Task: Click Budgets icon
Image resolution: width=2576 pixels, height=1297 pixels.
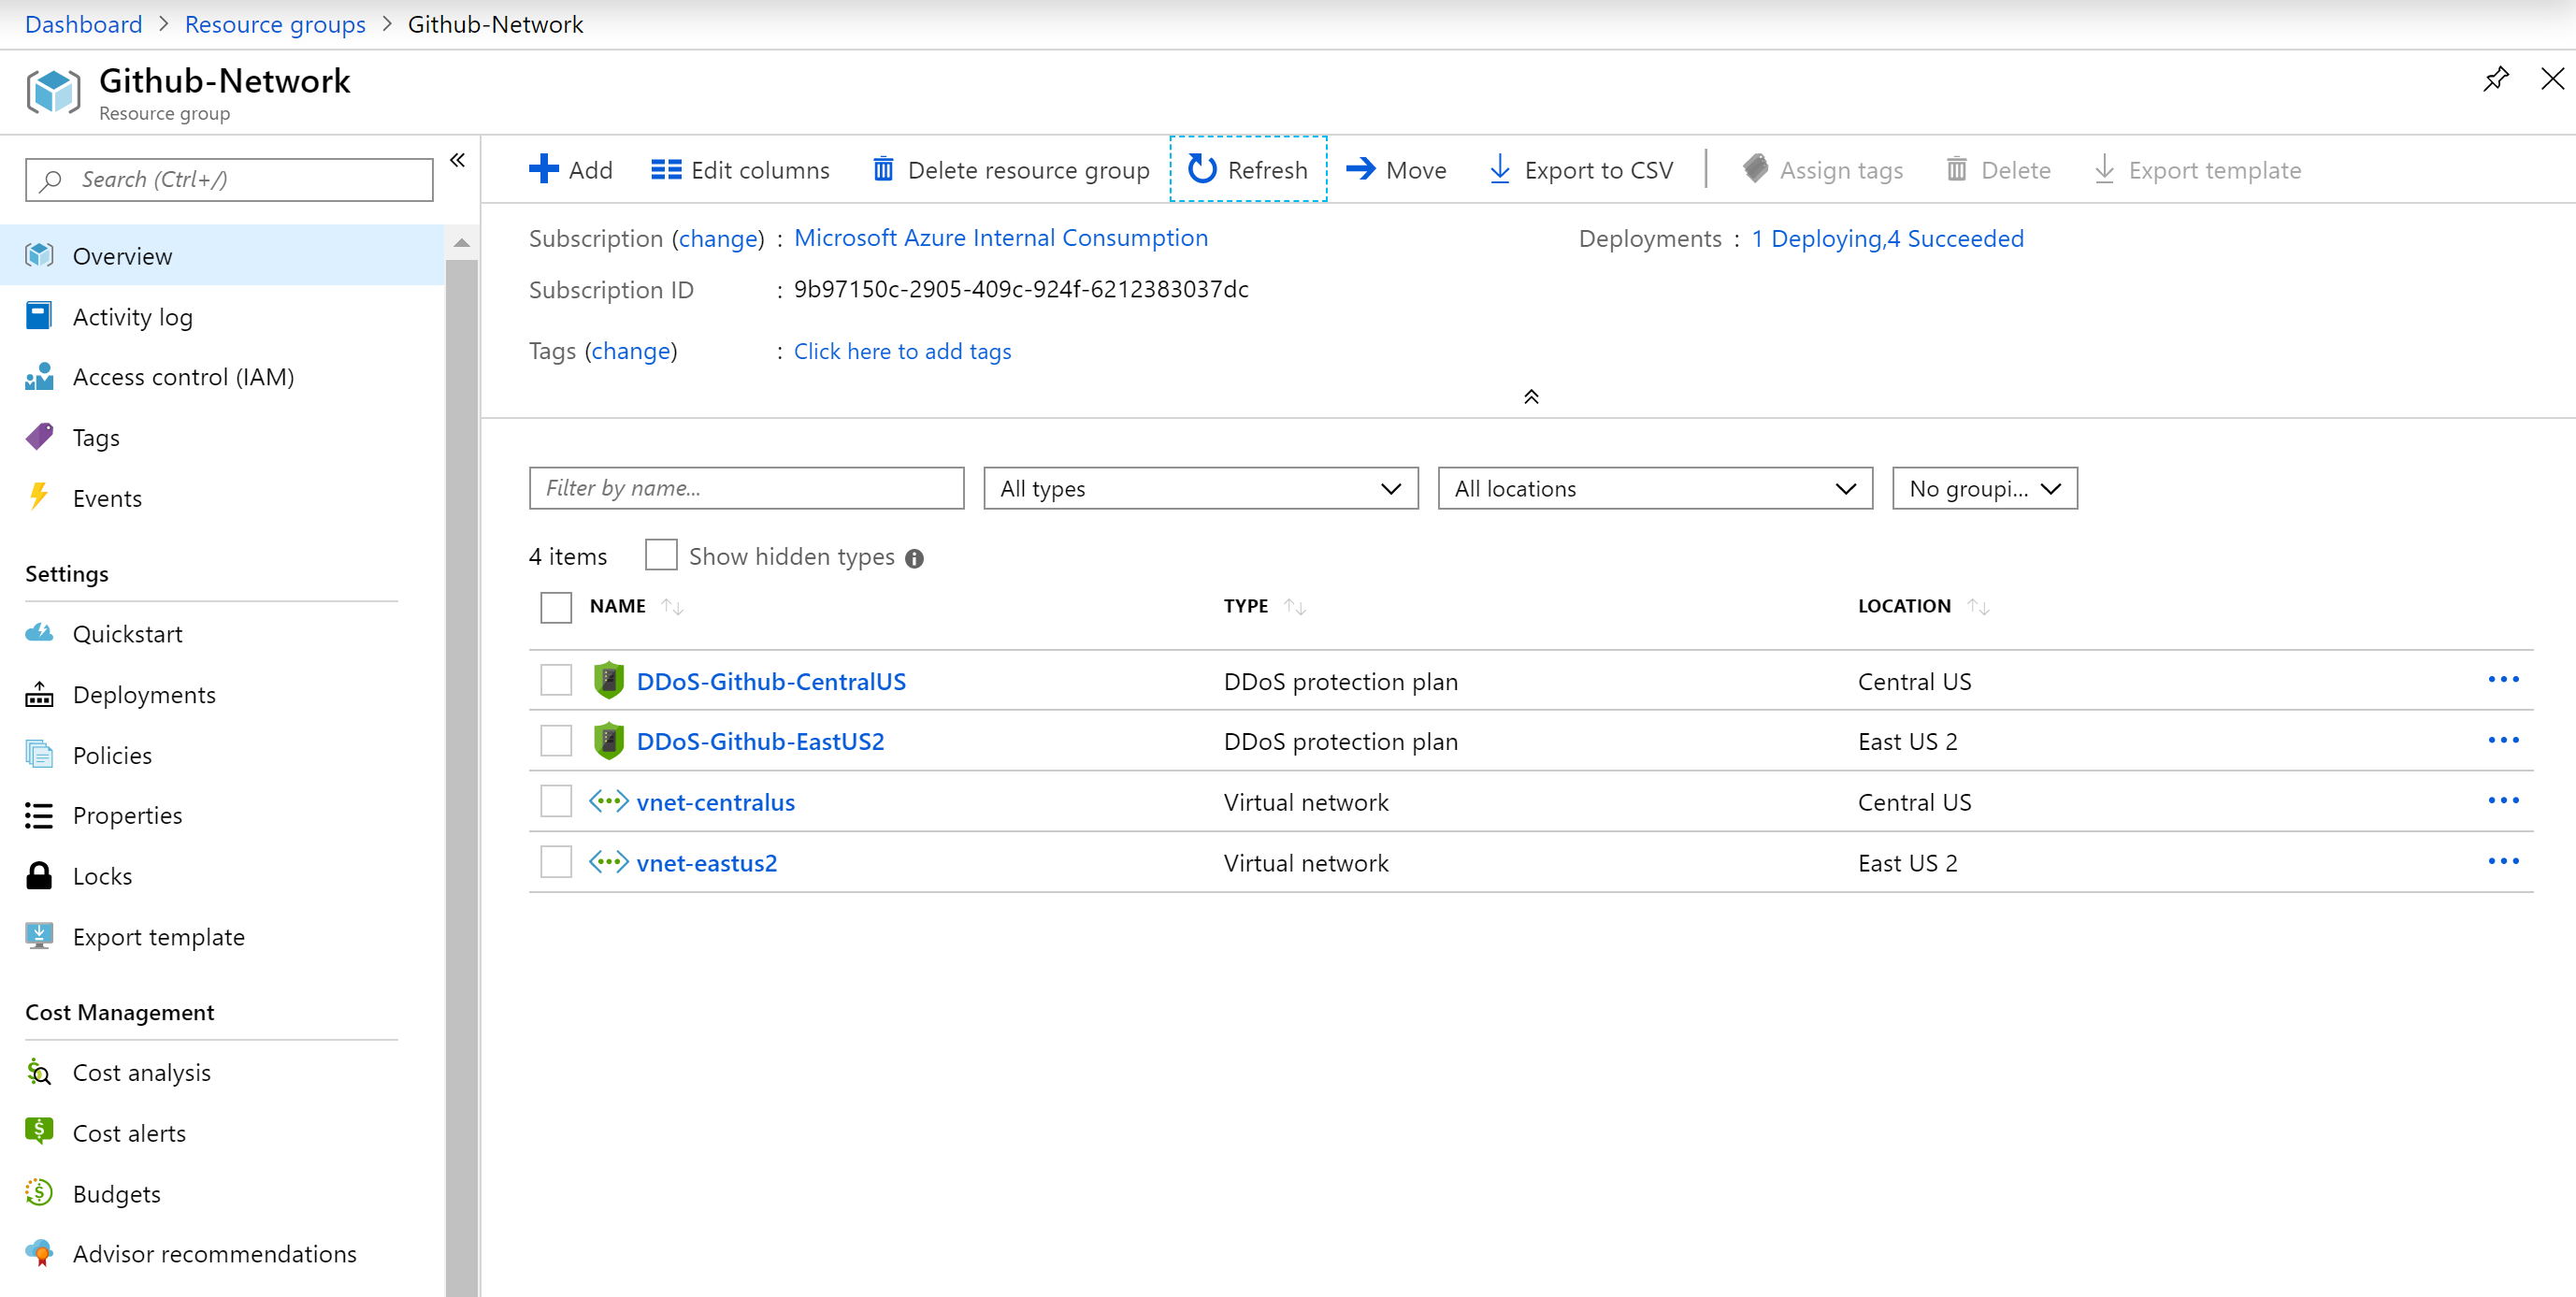Action: pos(39,1192)
